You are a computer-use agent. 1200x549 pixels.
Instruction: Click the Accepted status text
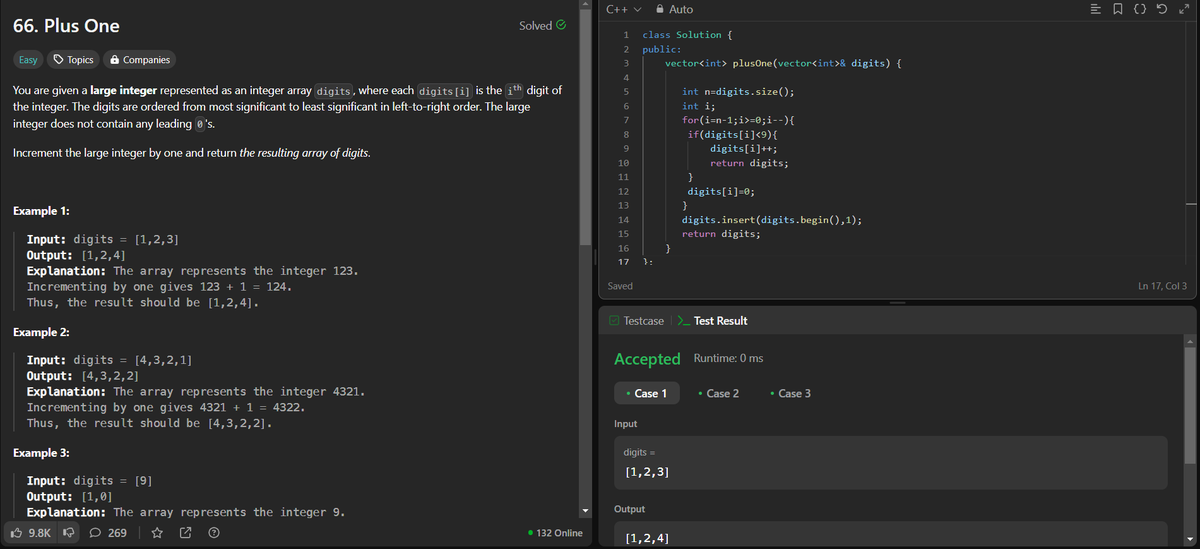[647, 358]
